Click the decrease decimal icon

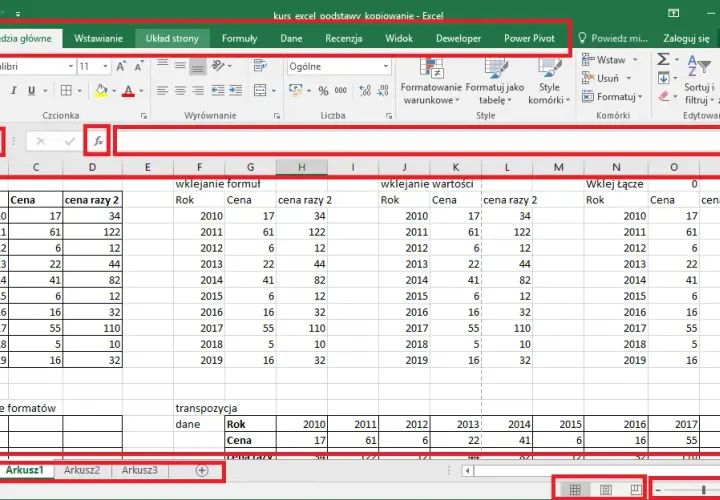point(383,90)
